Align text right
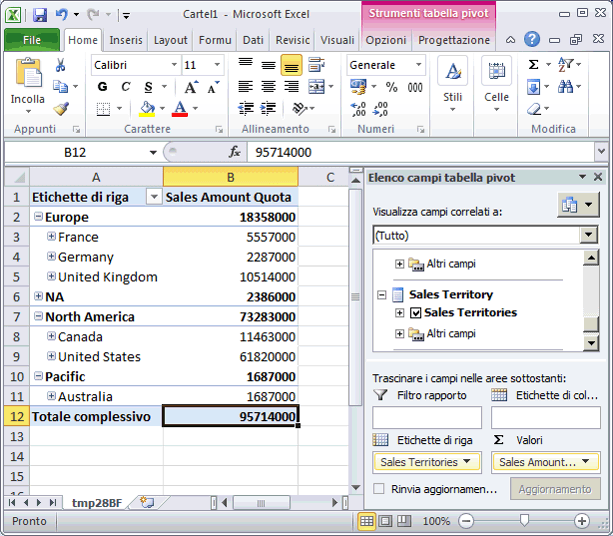Screen dimensions: 613x536 click(291, 86)
